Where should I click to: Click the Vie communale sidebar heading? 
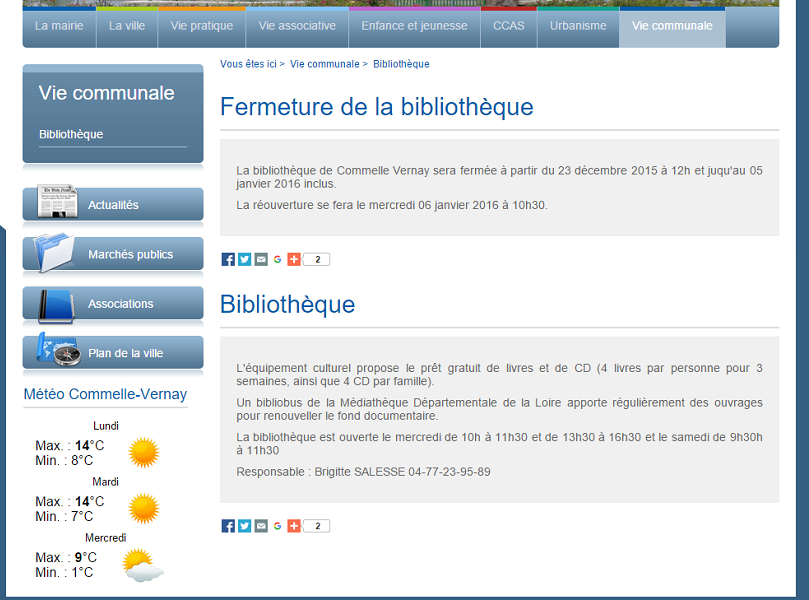[106, 93]
